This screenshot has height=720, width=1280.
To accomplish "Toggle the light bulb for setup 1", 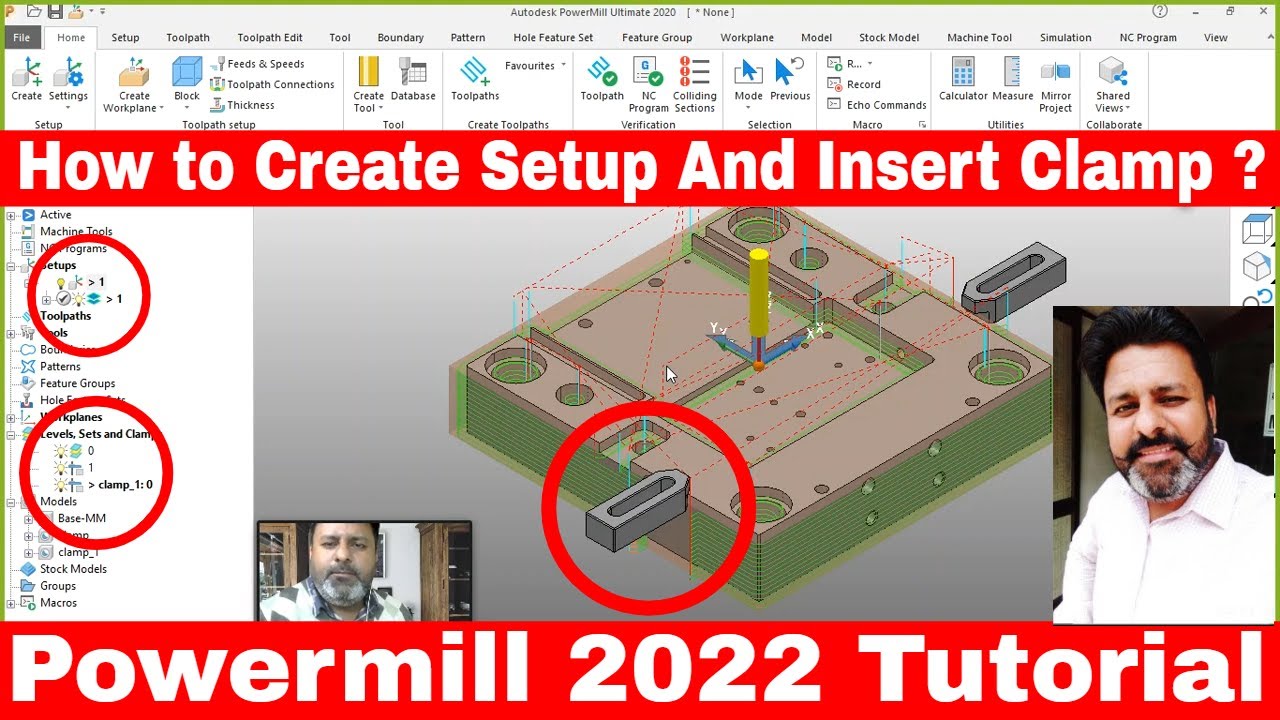I will (61, 283).
